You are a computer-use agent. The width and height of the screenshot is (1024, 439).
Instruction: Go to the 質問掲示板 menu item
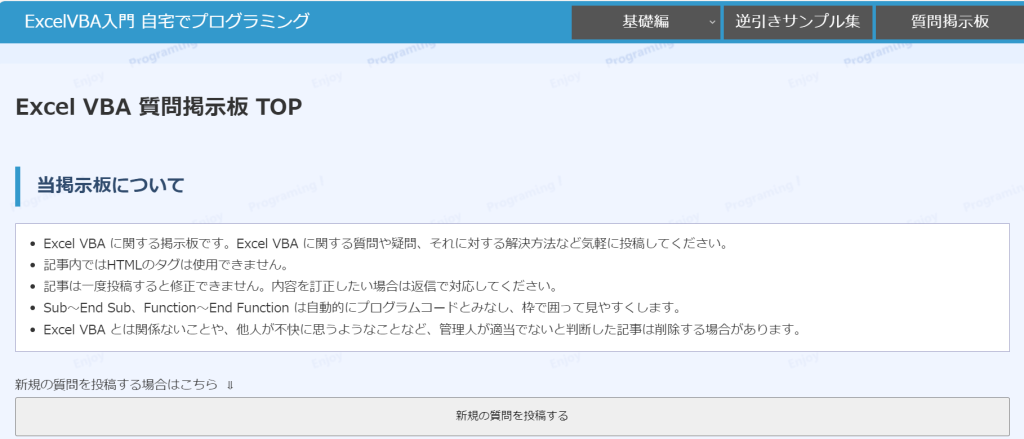pyautogui.click(x=950, y=22)
